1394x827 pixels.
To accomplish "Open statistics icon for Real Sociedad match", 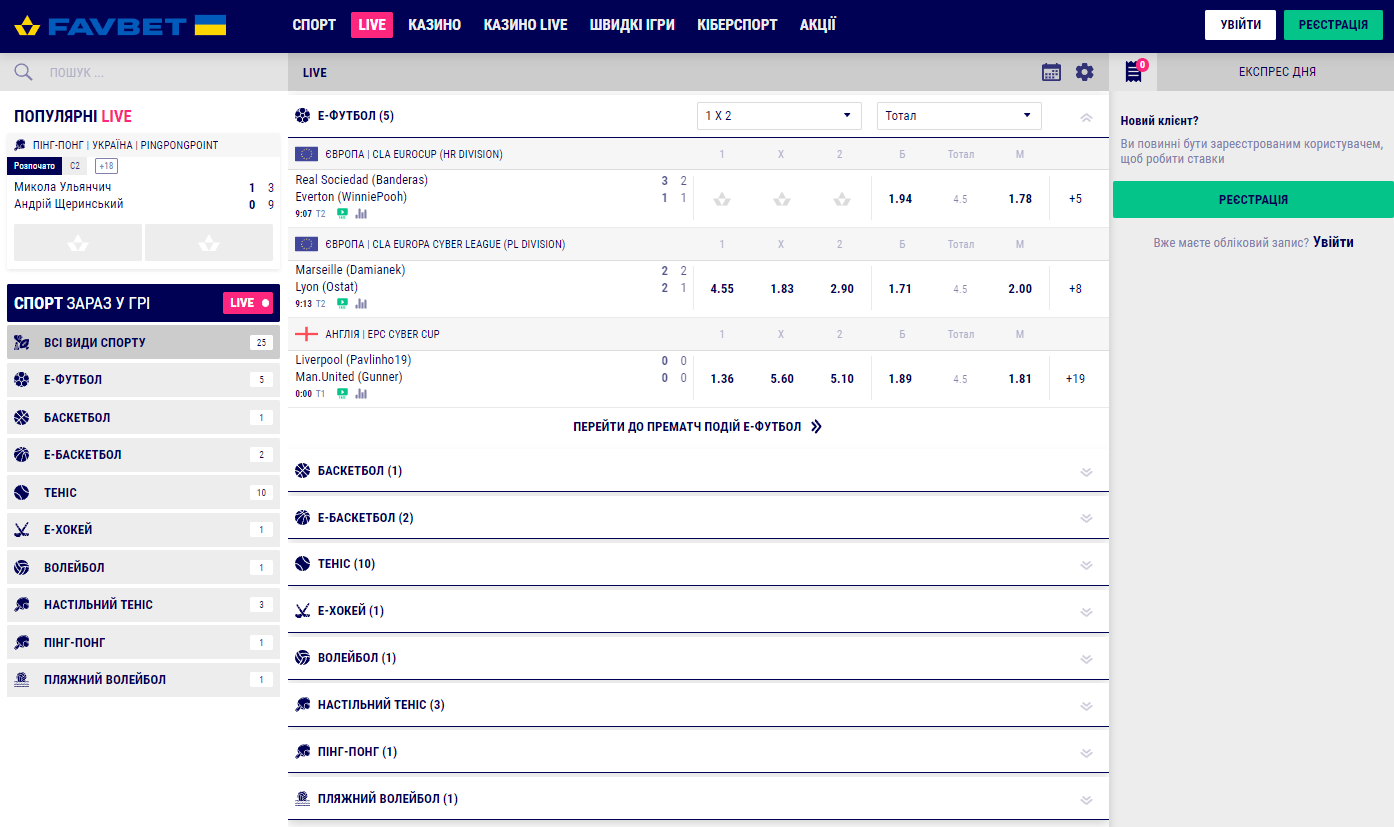I will [361, 213].
